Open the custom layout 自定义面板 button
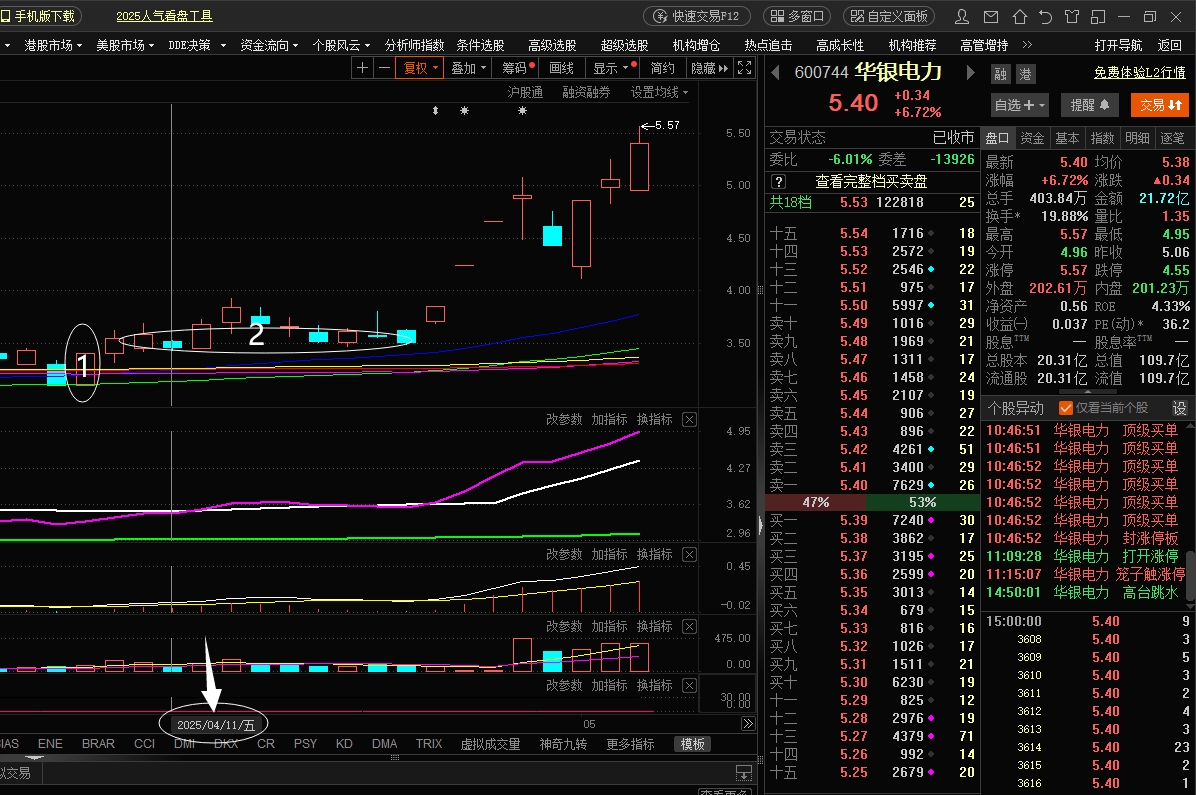Viewport: 1196px width, 795px height. [889, 16]
